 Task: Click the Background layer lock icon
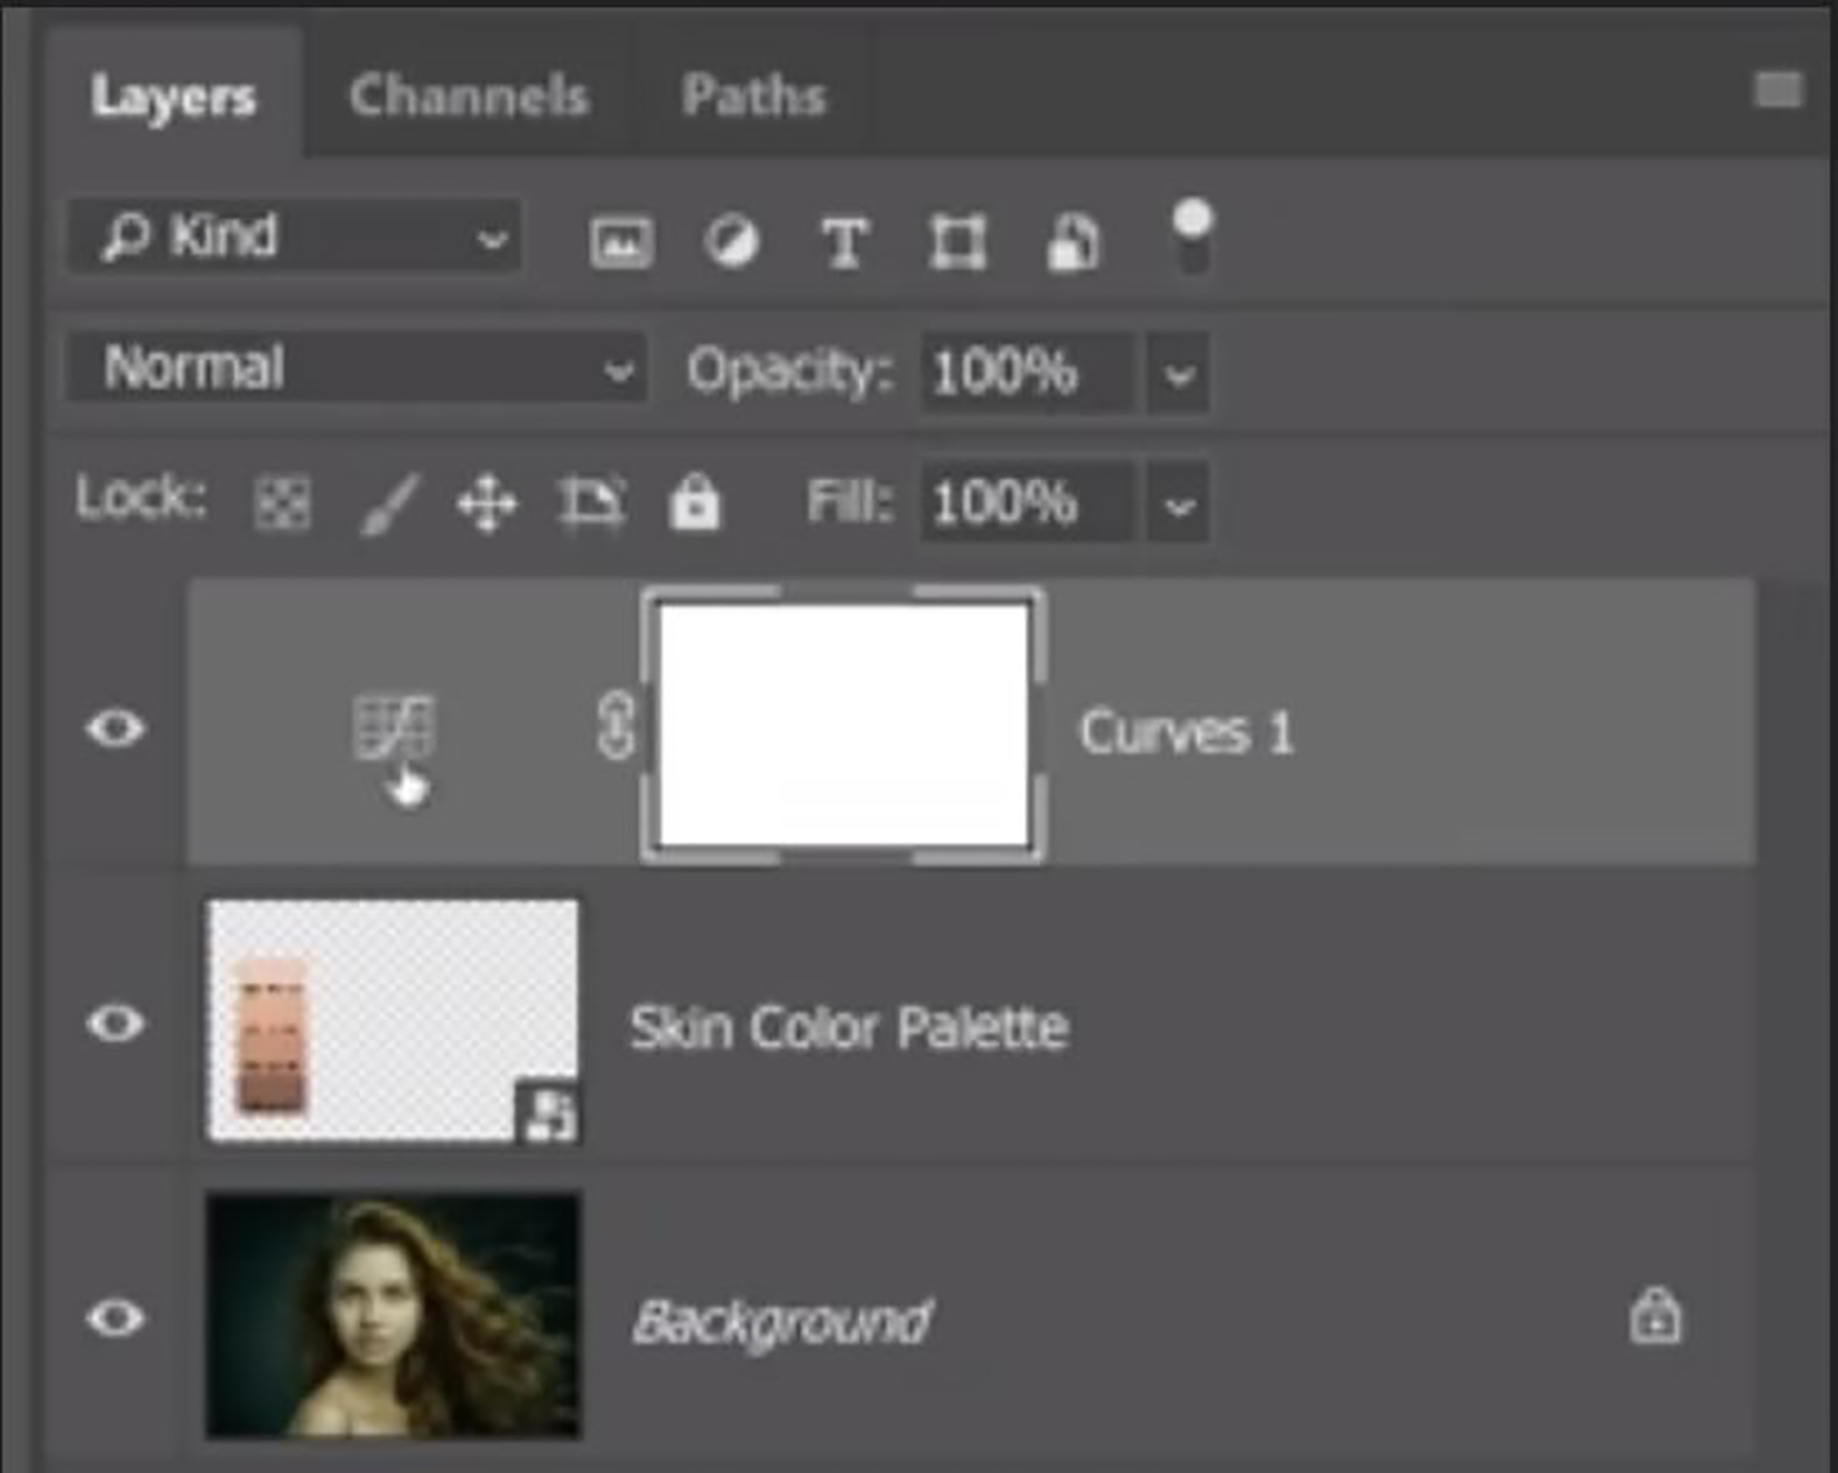point(1656,1315)
